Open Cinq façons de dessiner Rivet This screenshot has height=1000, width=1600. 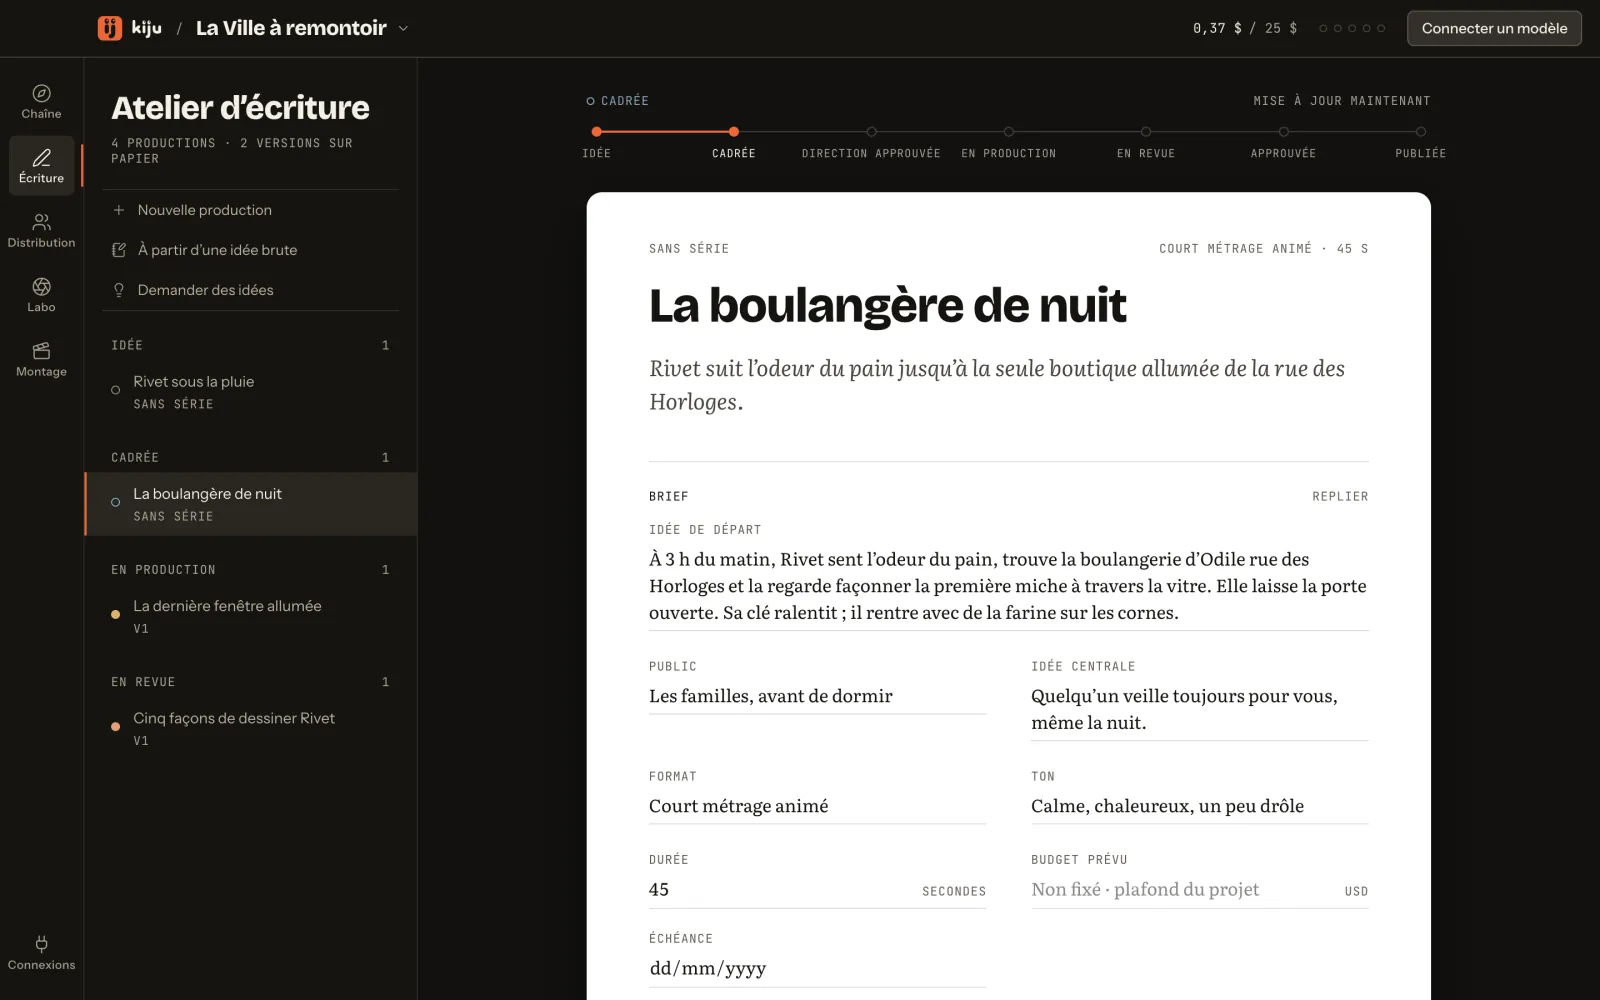coord(251,728)
